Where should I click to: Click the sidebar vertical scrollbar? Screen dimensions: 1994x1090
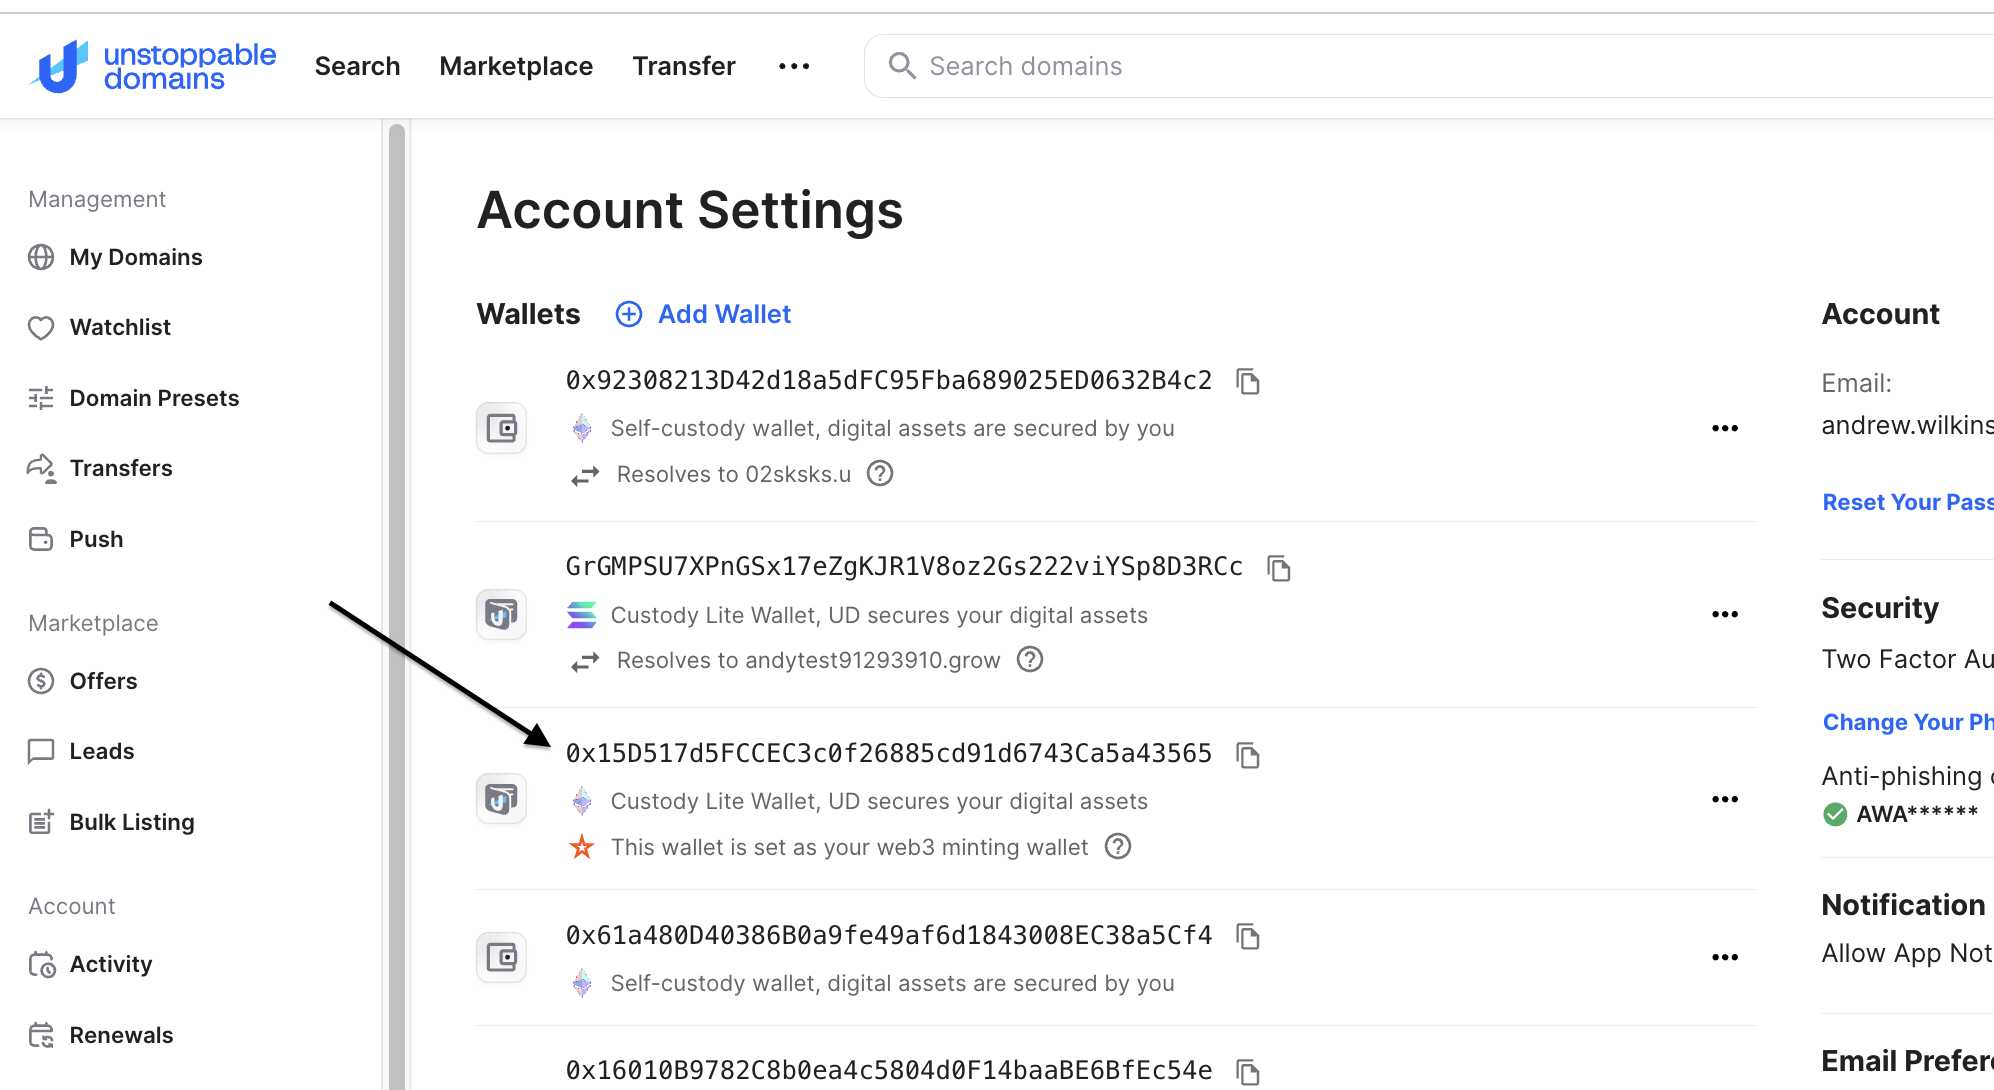click(397, 600)
